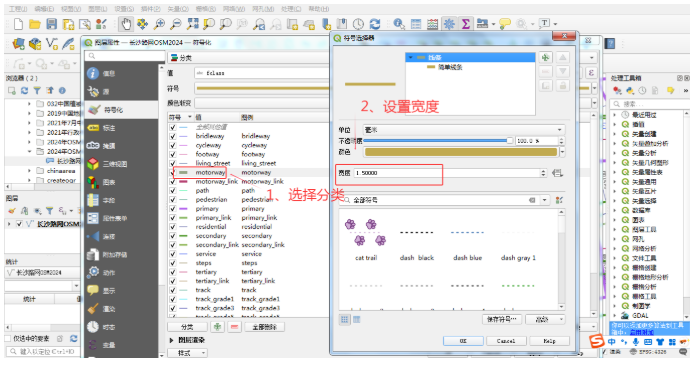
Task: Click the epsilon expression button in Layer Properties
Action: click(591, 73)
